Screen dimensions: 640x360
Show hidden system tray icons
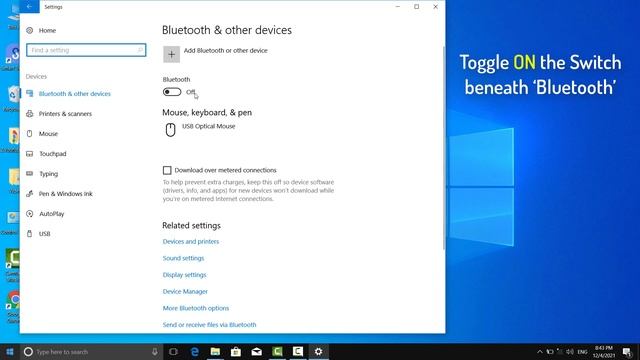pyautogui.click(x=540, y=351)
